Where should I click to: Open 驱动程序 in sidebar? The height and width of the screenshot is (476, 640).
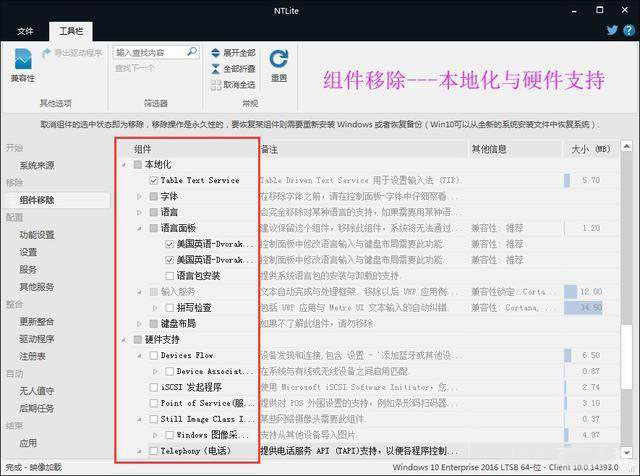37,339
